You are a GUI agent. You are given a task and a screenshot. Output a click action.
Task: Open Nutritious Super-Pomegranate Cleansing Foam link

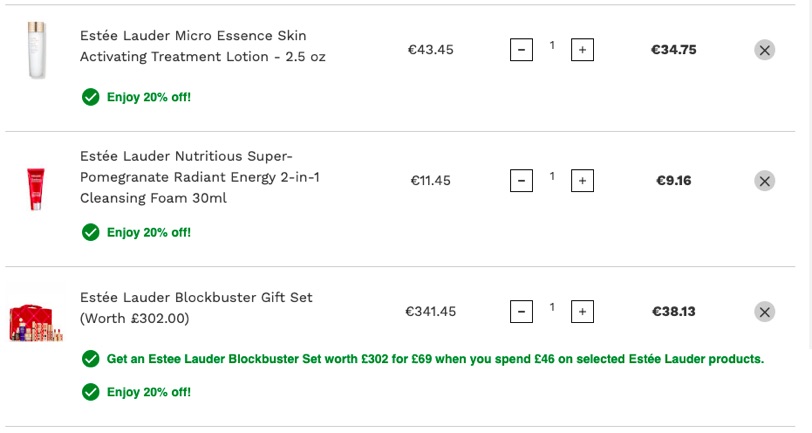pos(200,177)
